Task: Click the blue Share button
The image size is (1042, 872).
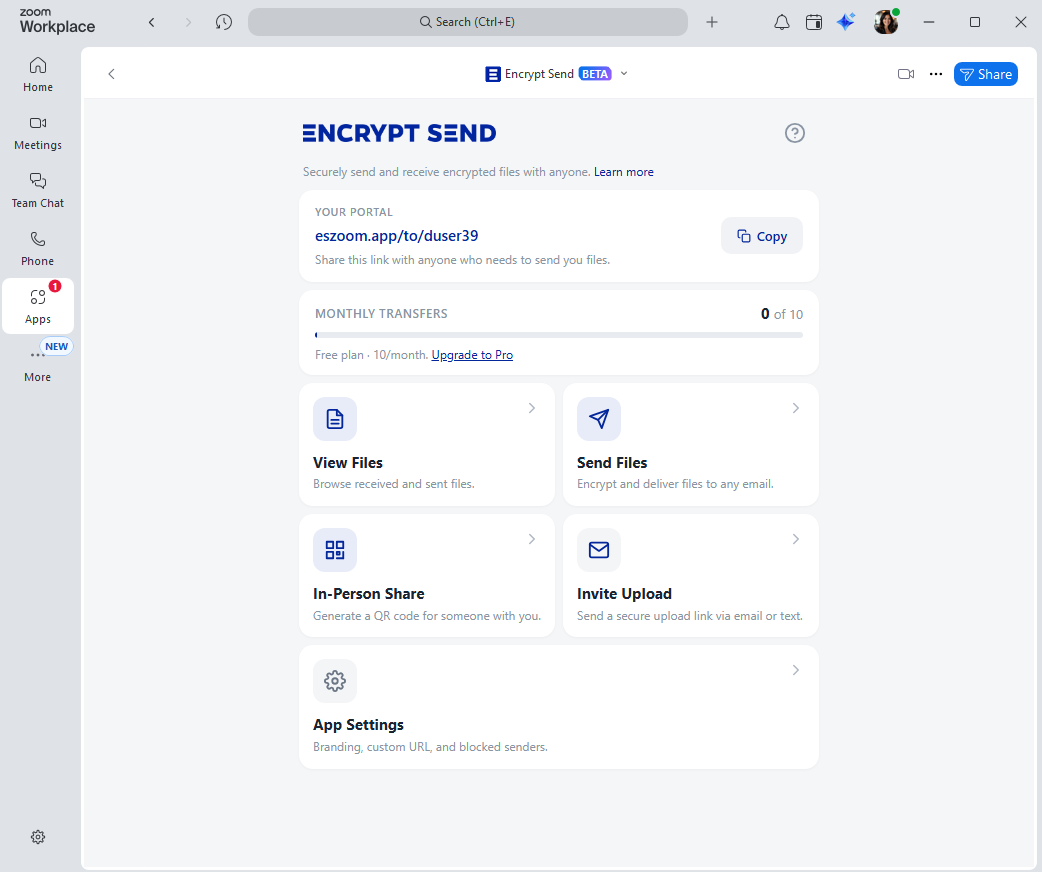Action: (x=986, y=74)
